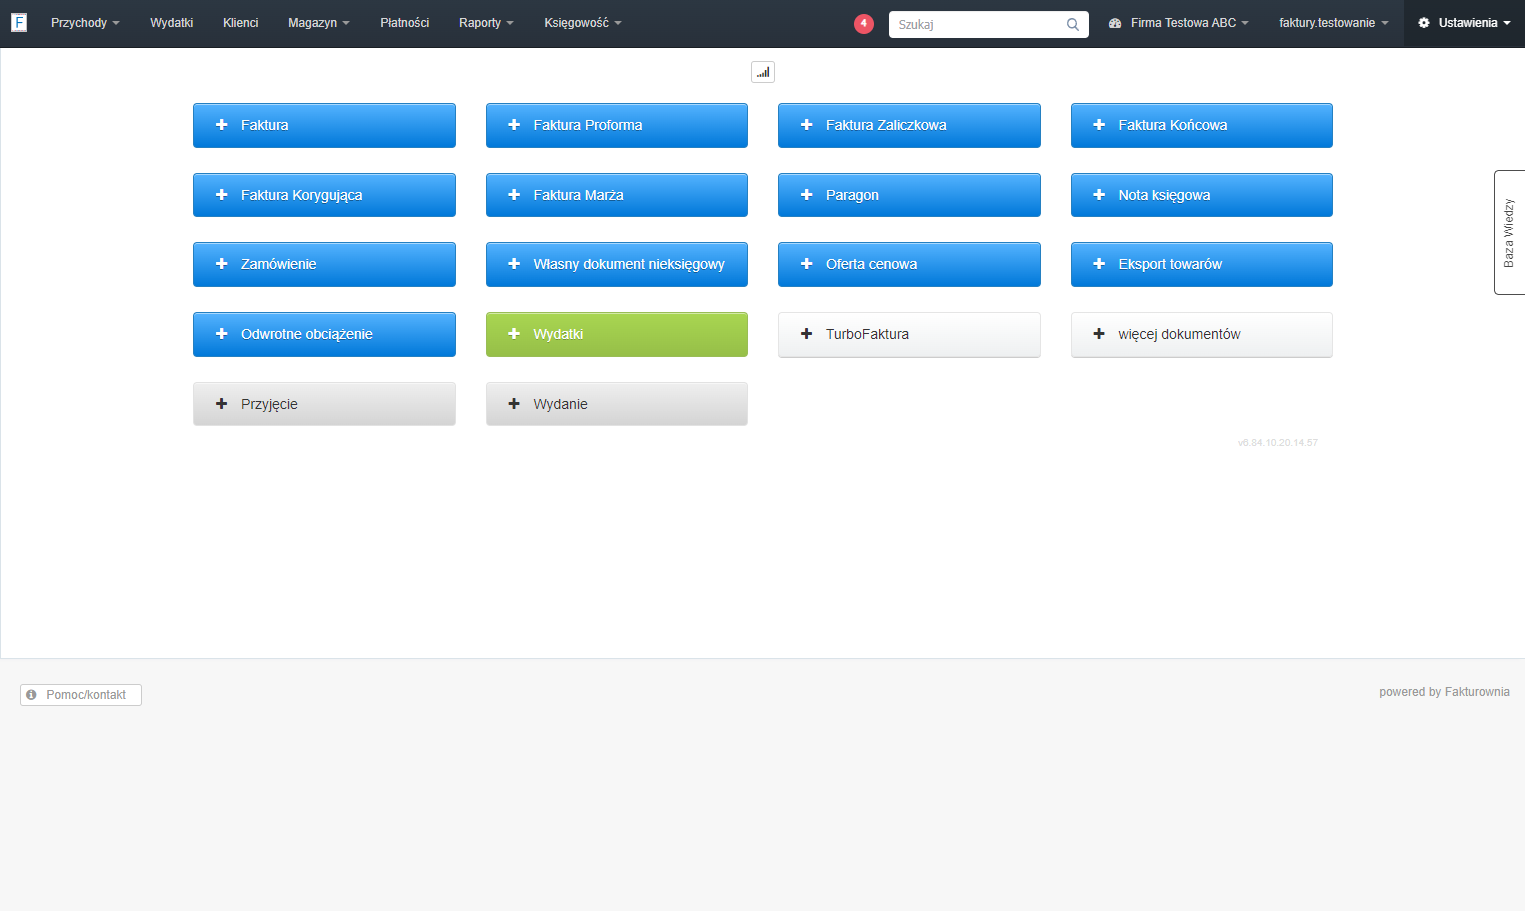Click the Eksport towarów button
This screenshot has width=1525, height=911.
click(1202, 264)
